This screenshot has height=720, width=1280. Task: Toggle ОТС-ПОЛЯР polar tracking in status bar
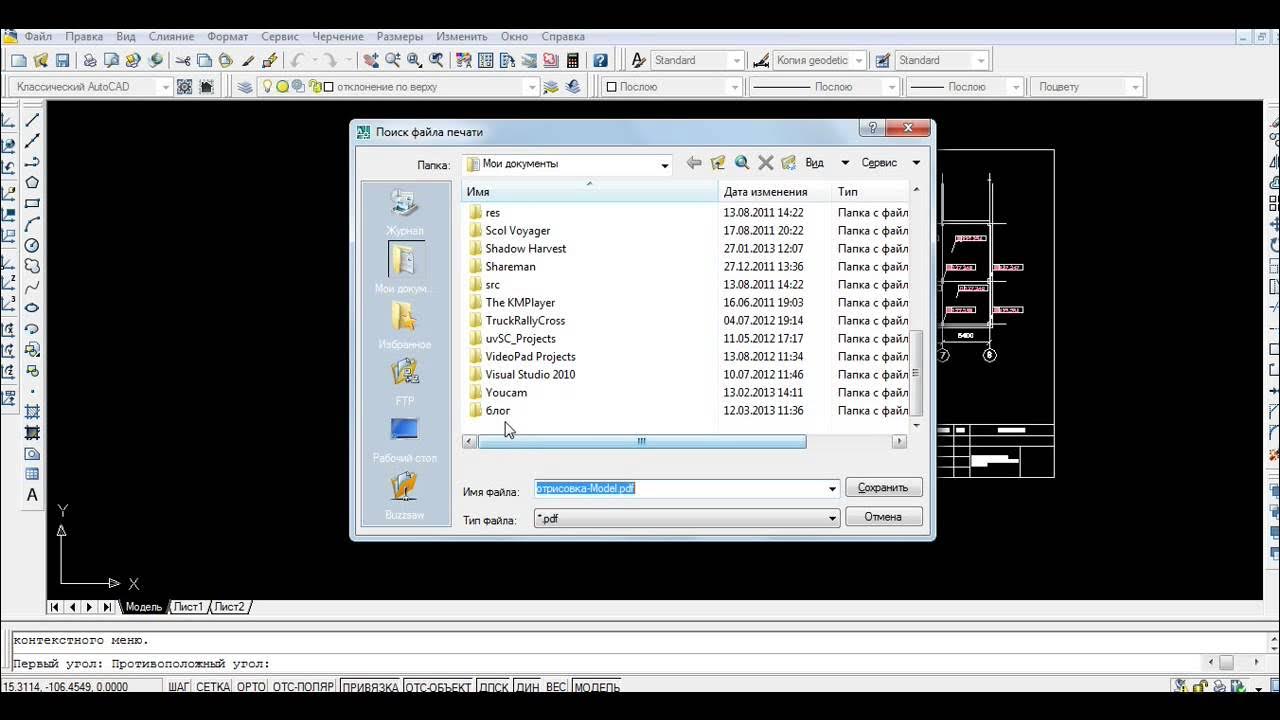304,687
